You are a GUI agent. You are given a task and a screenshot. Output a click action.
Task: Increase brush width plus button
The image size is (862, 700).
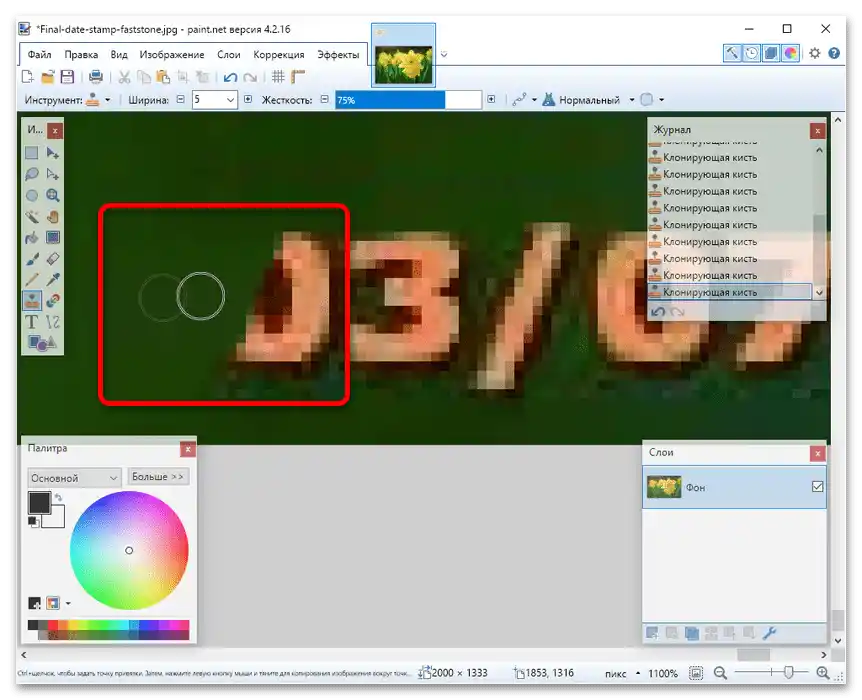(248, 100)
